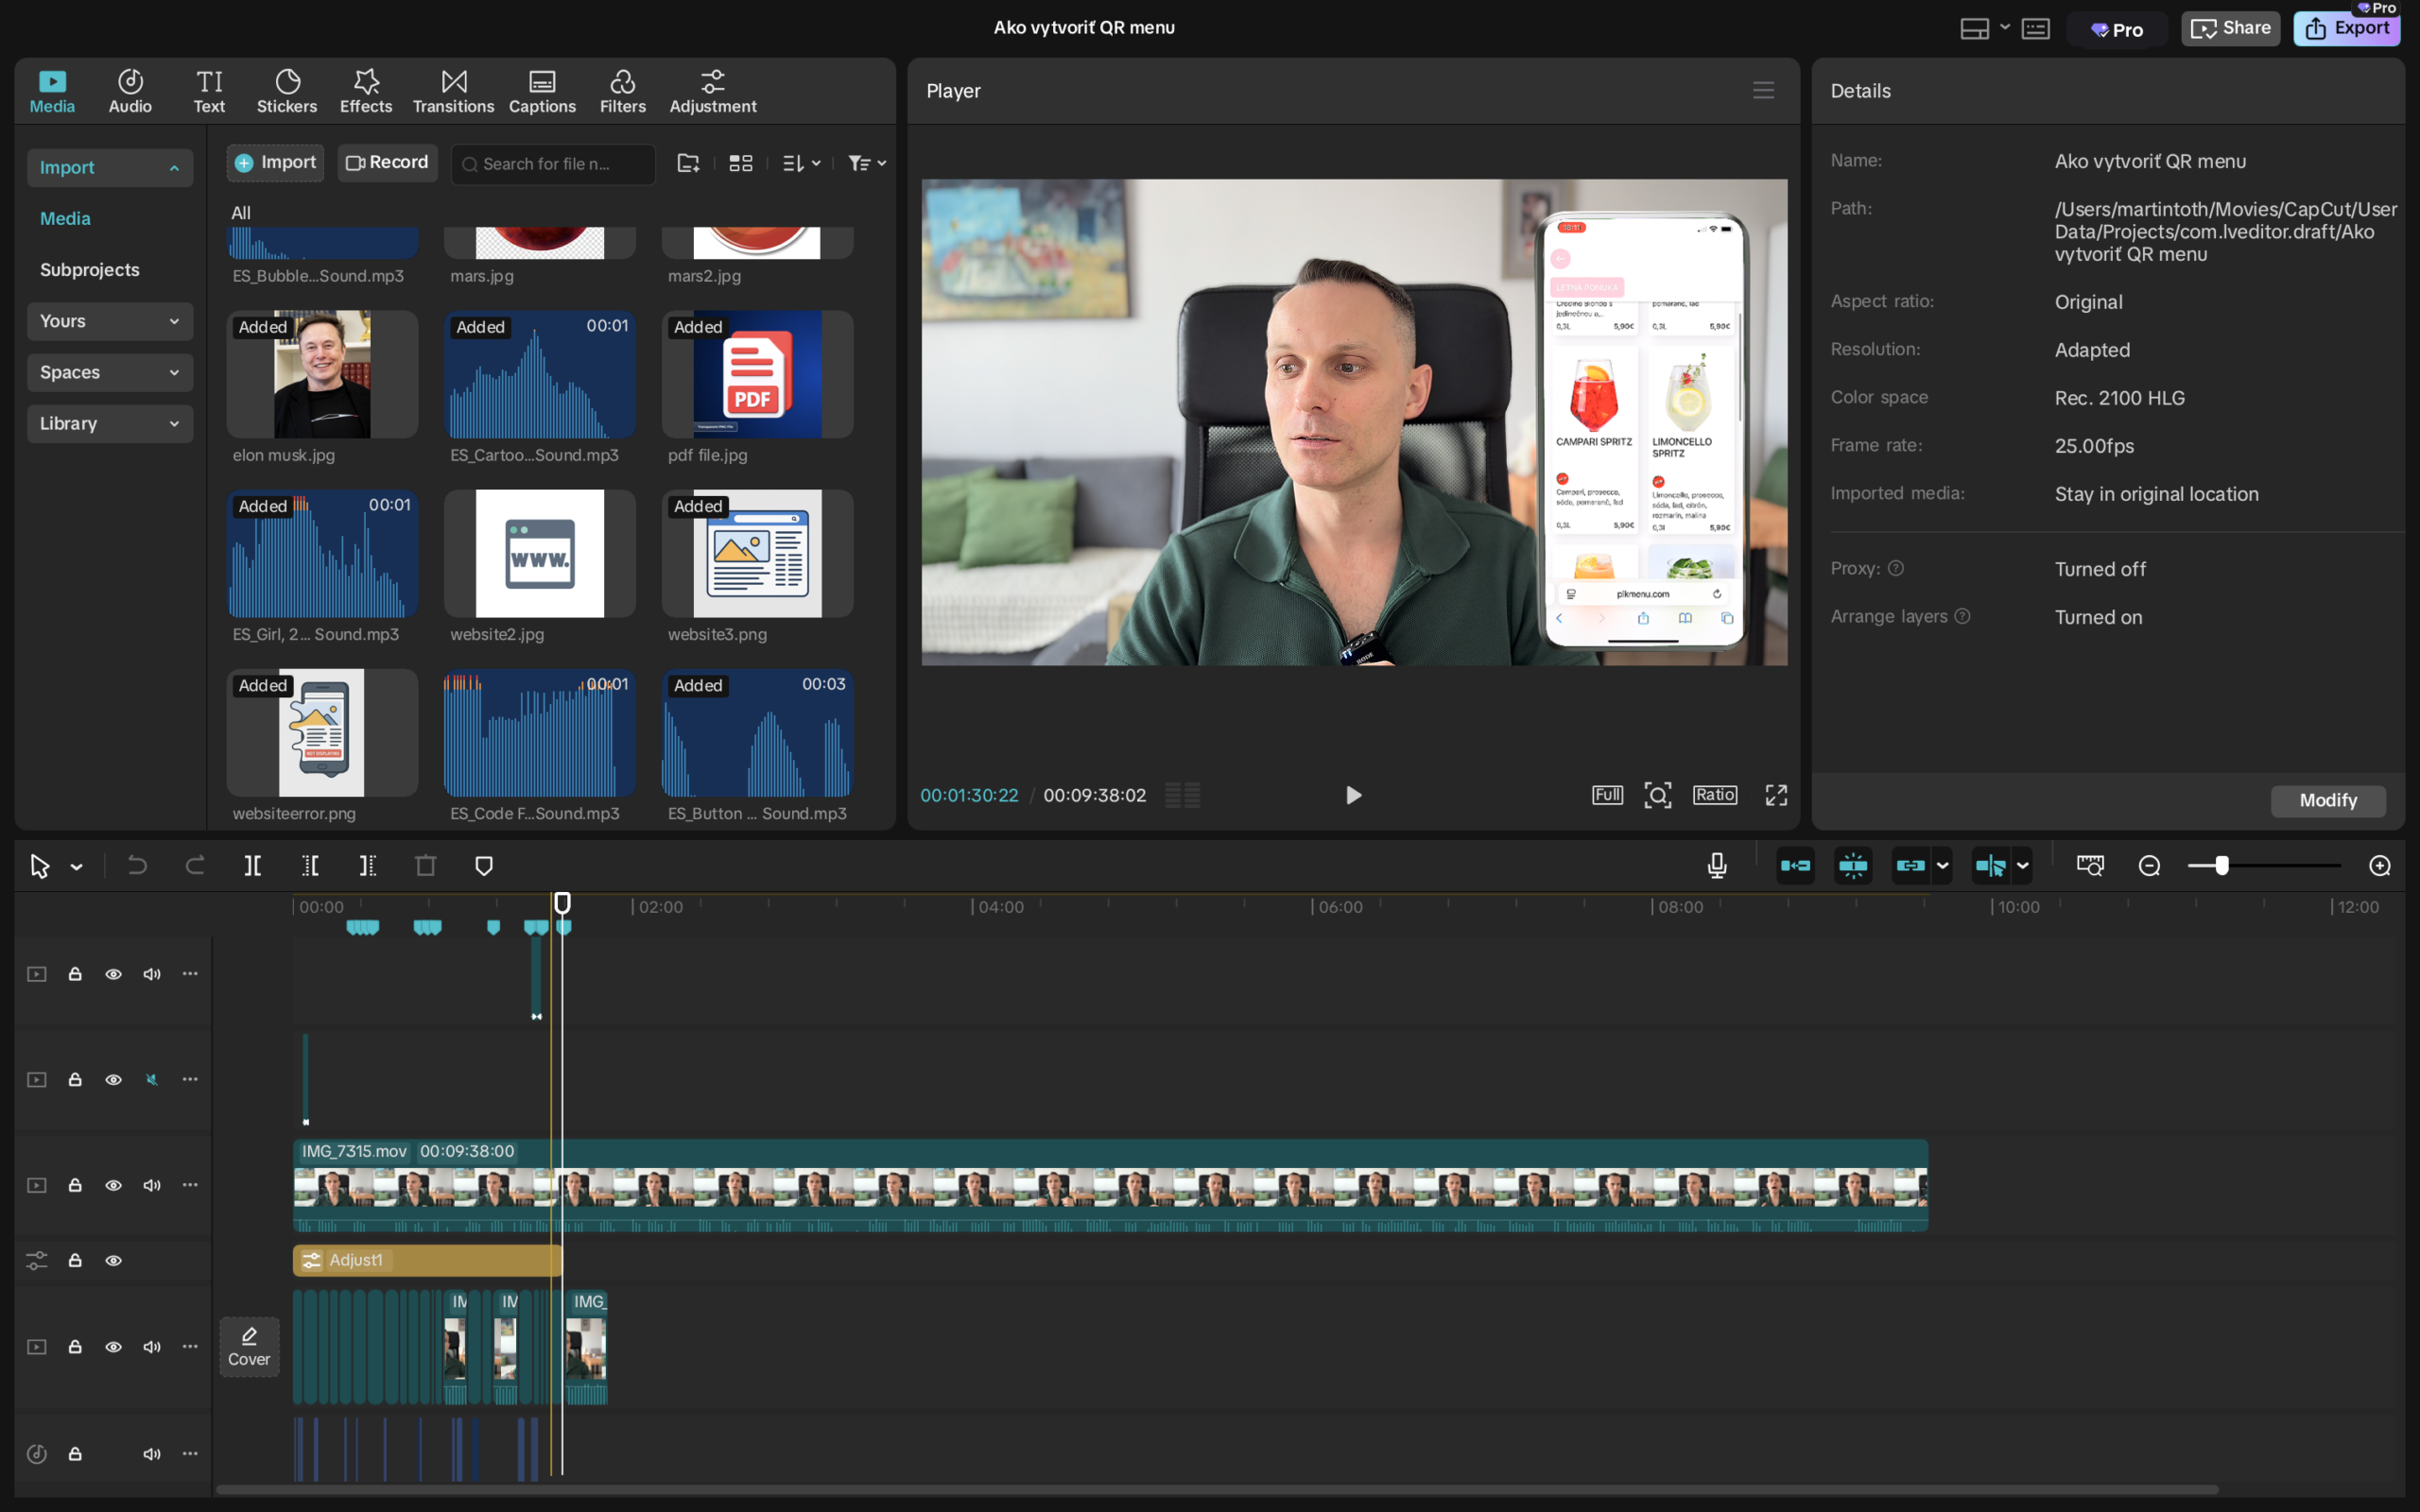Image resolution: width=2420 pixels, height=1512 pixels.
Task: Click the Share button
Action: point(2230,28)
